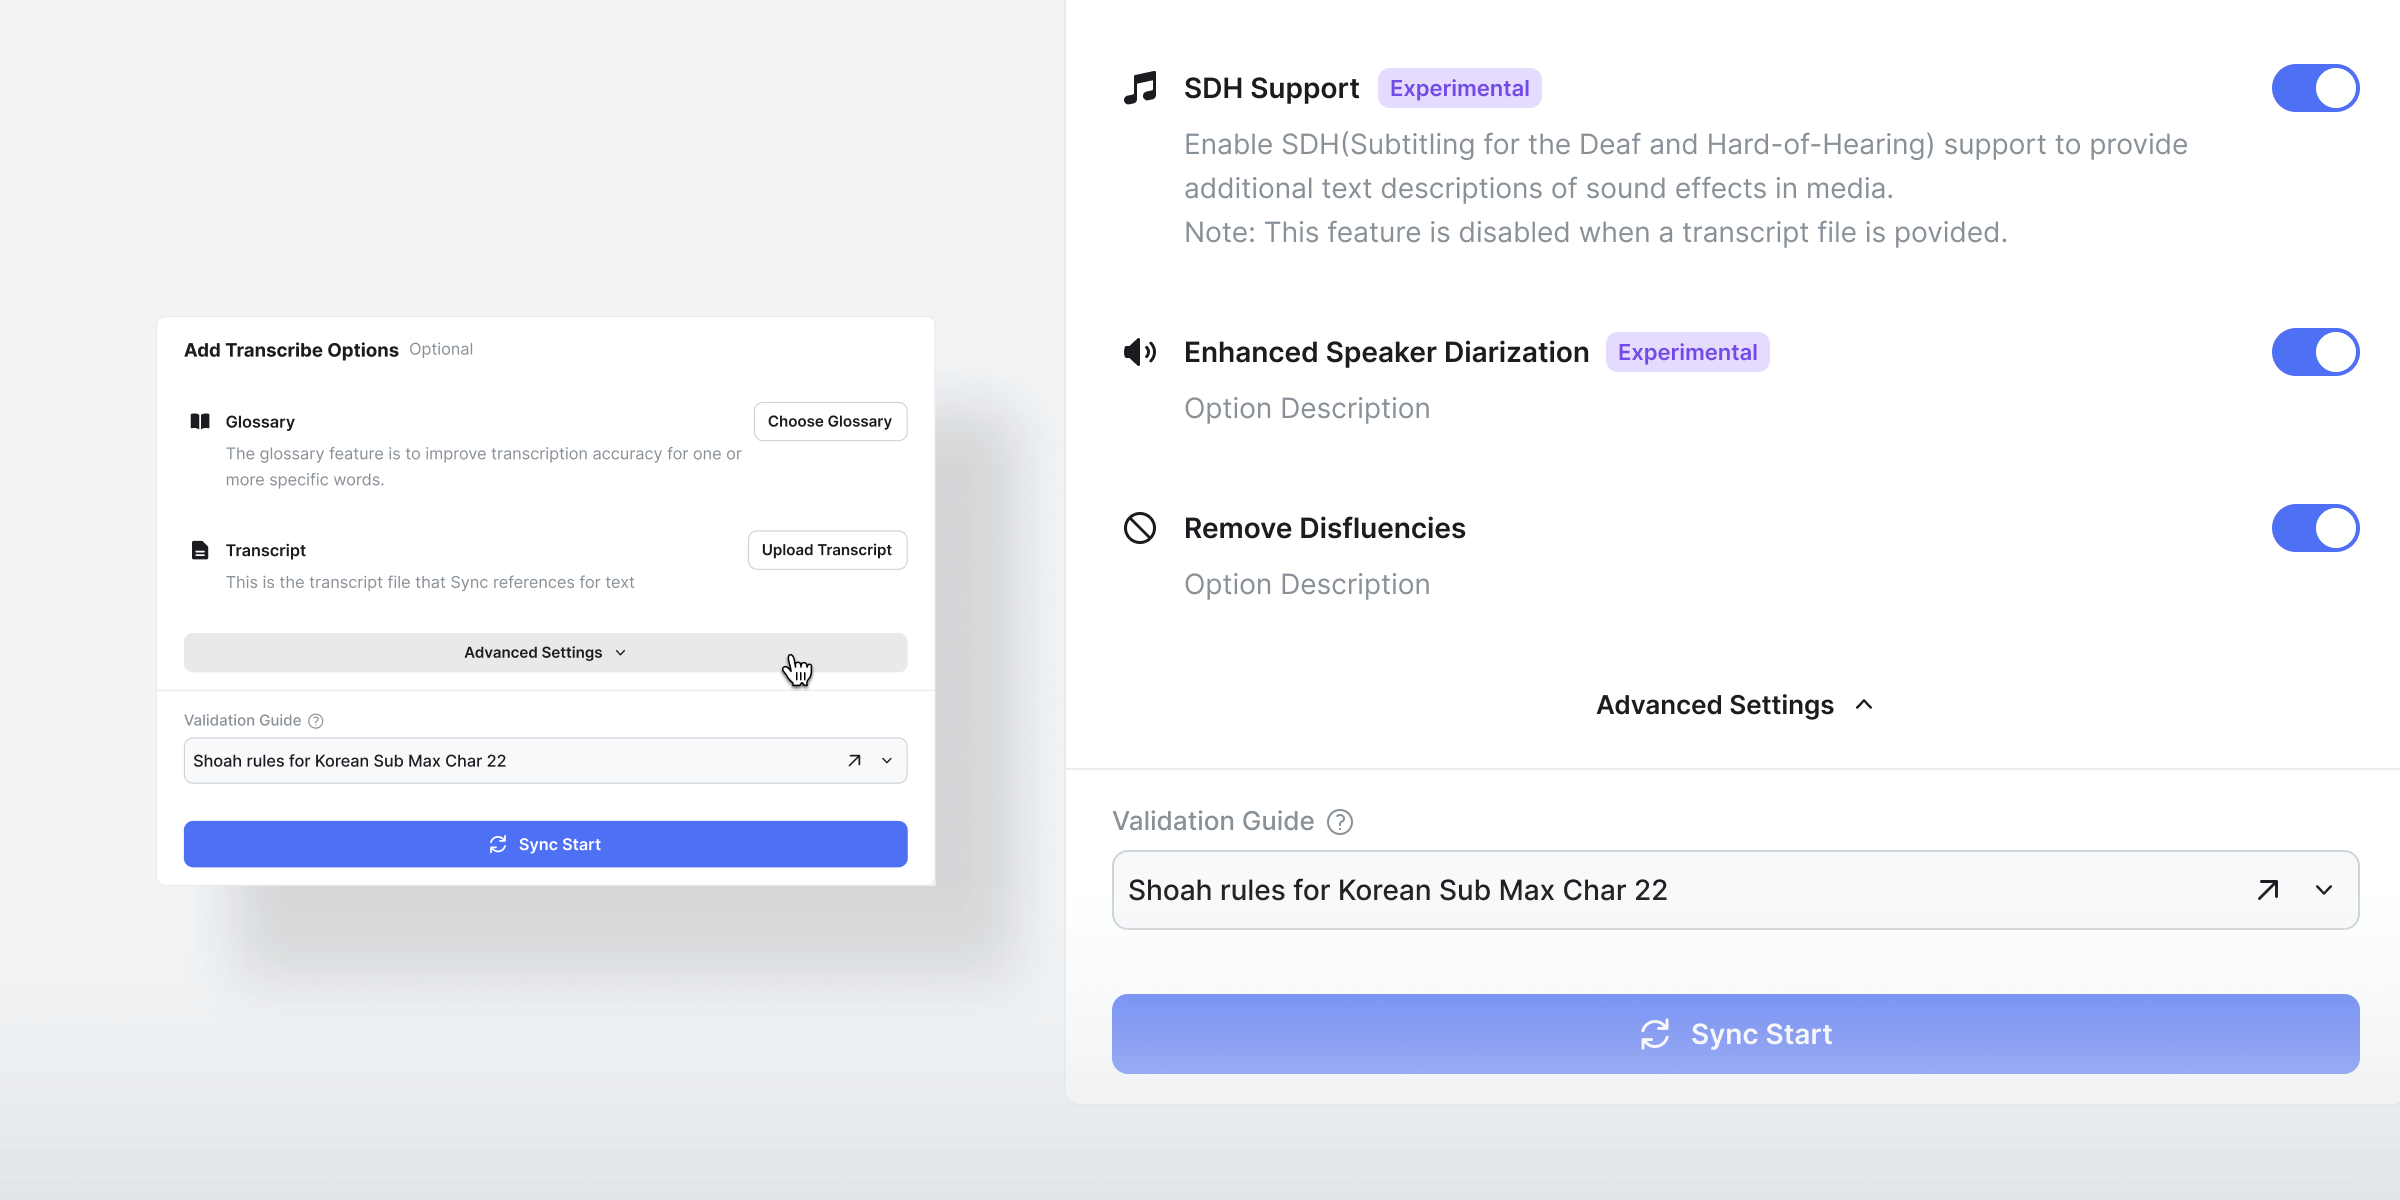Open validation guide link arrow in large panel

[x=2268, y=890]
